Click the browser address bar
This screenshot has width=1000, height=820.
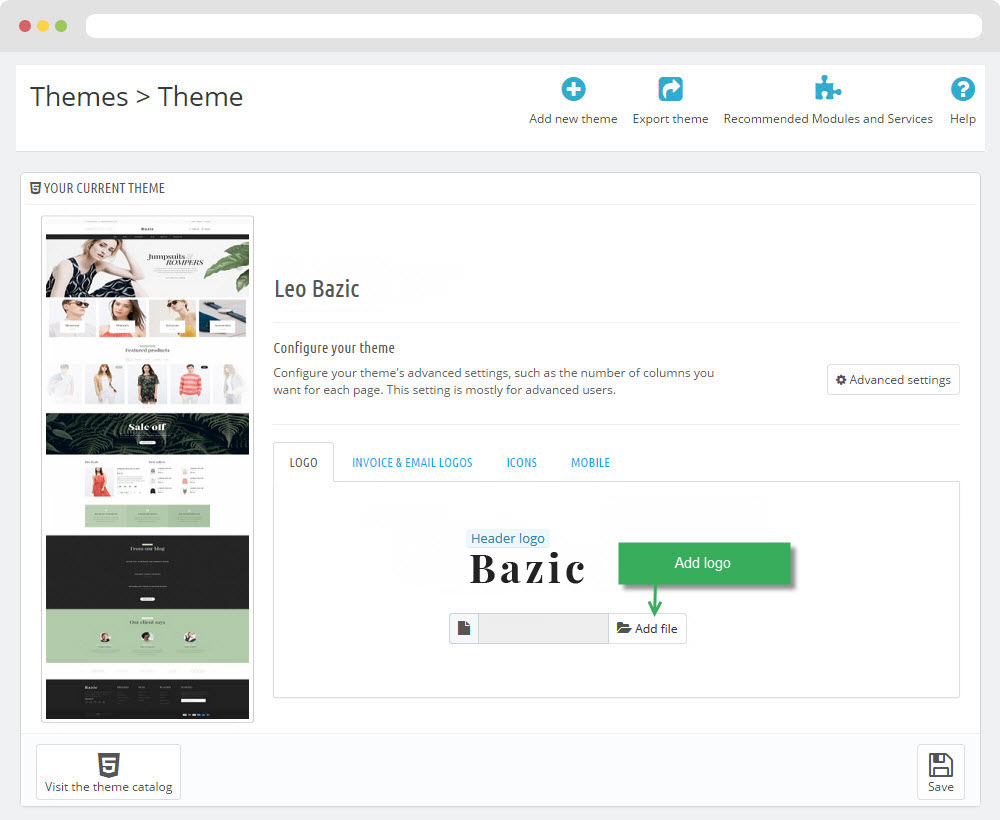(x=534, y=26)
